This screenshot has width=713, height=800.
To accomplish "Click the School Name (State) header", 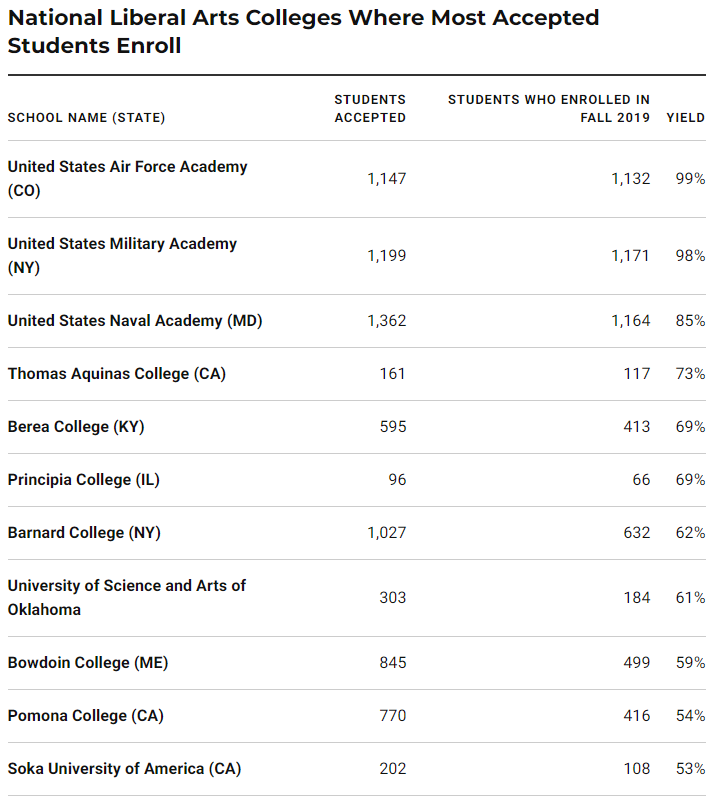I will tap(87, 118).
